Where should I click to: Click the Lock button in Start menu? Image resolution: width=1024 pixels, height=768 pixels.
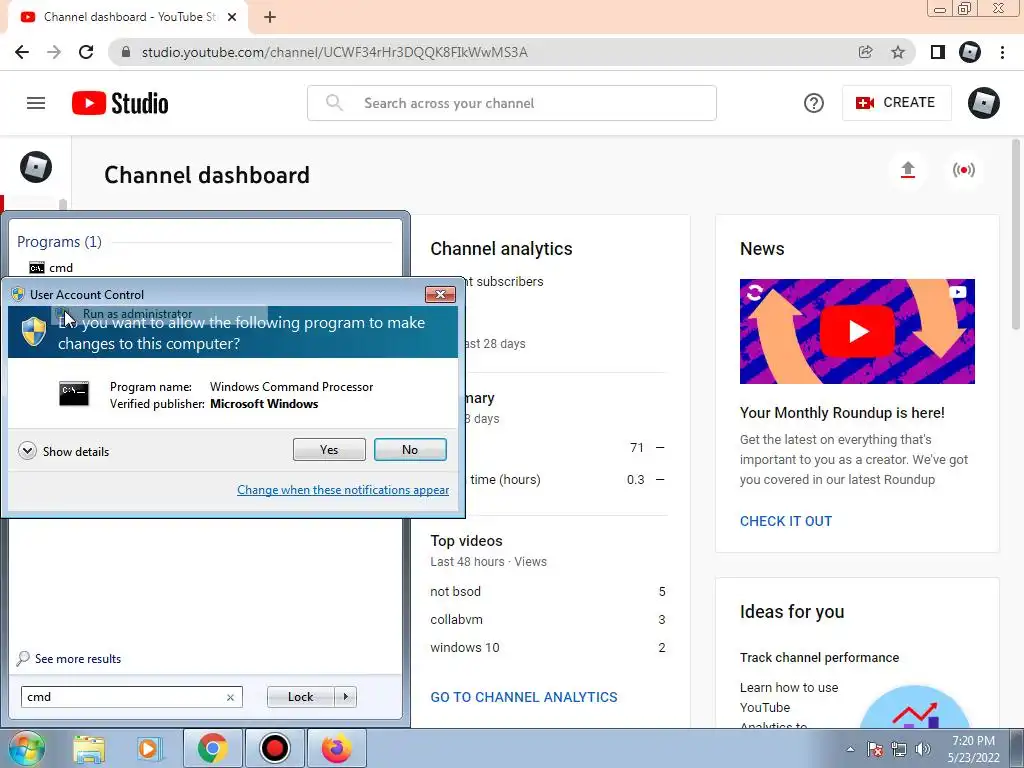point(300,697)
